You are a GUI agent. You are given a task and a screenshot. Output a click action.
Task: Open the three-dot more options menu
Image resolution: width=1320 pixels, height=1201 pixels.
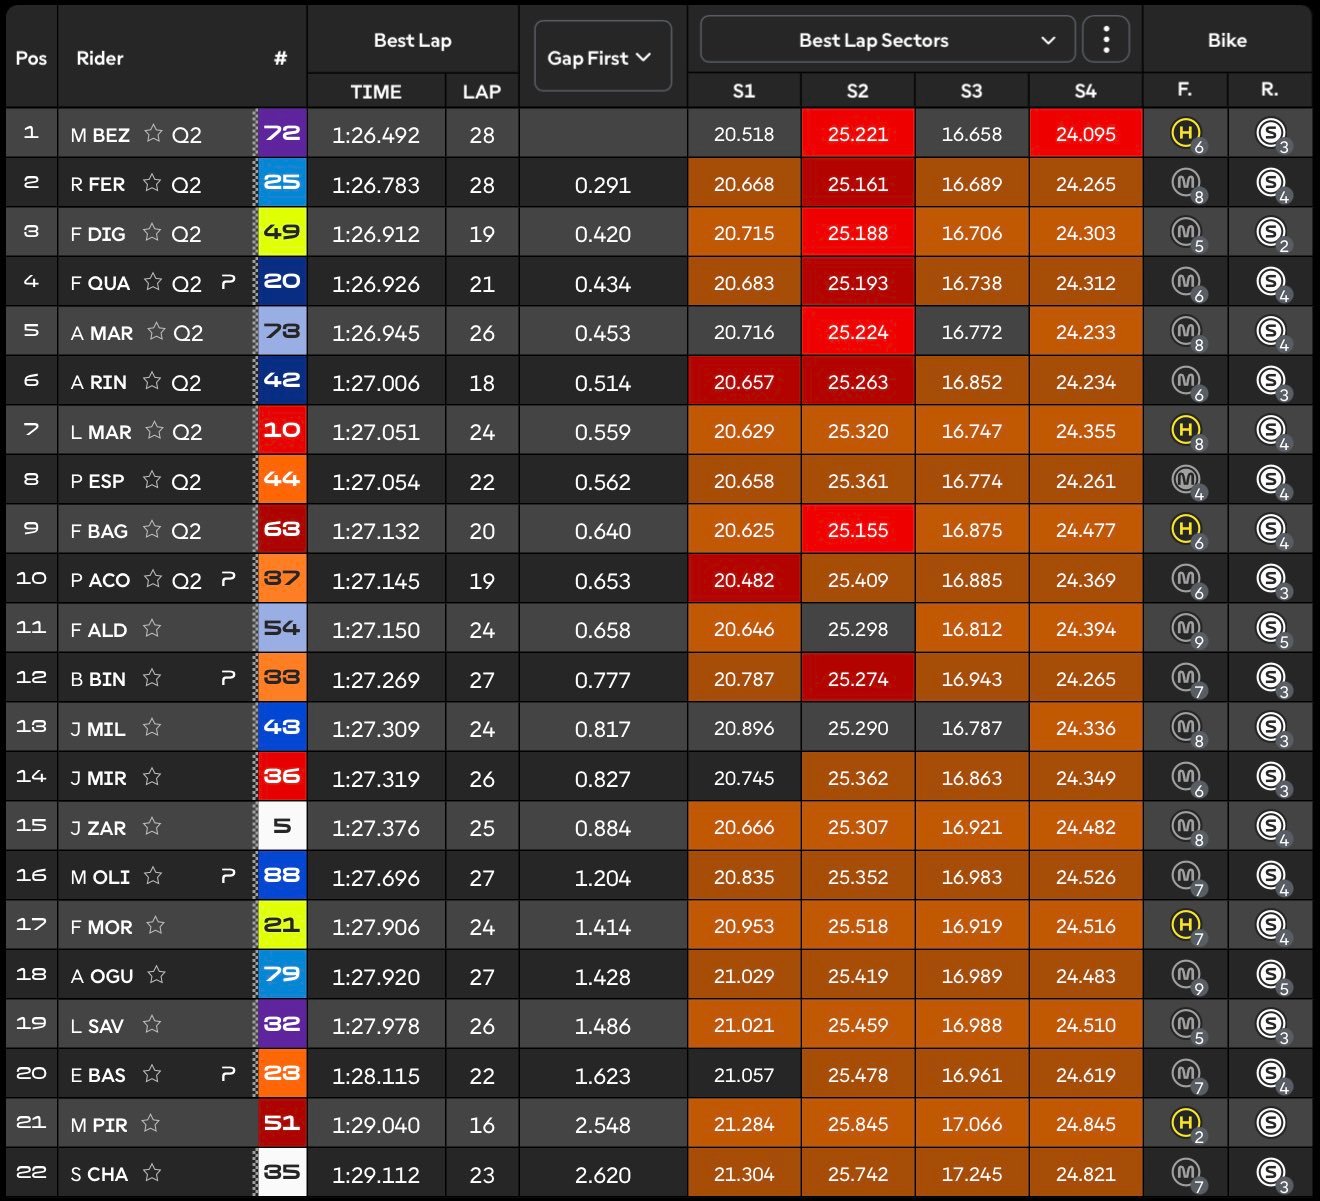(x=1106, y=40)
